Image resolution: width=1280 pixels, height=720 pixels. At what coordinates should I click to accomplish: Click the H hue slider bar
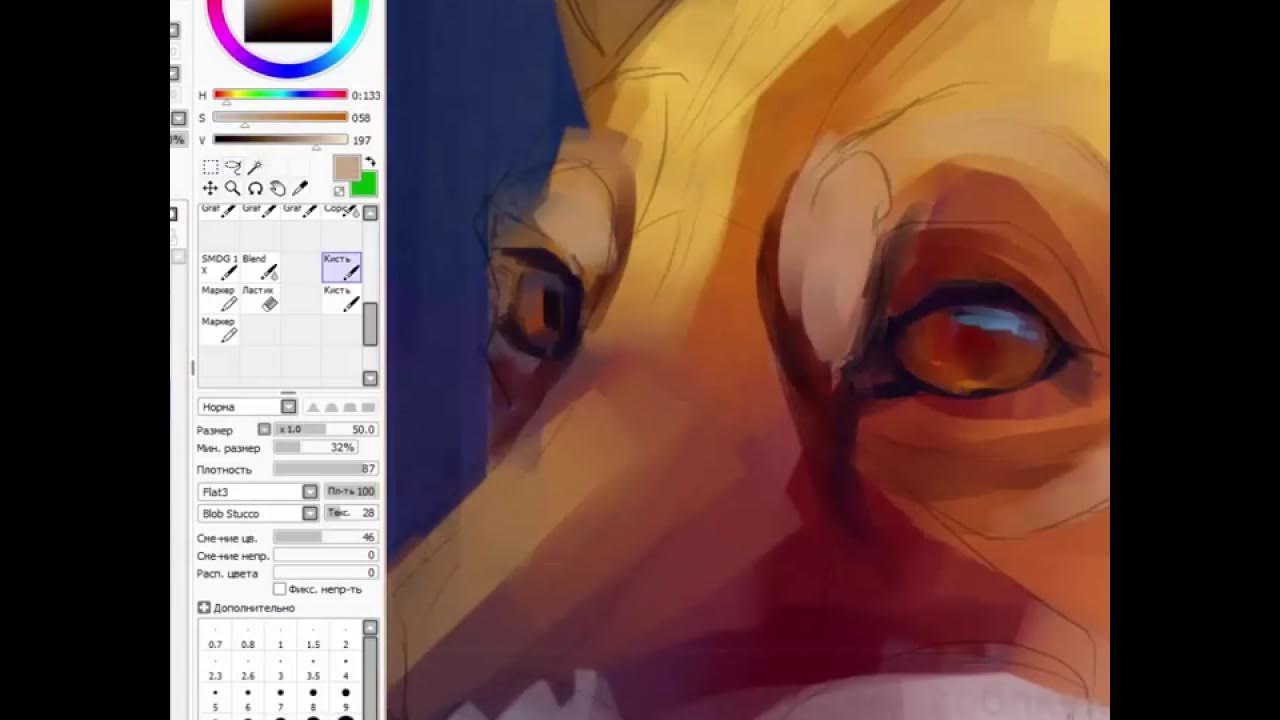pos(280,95)
